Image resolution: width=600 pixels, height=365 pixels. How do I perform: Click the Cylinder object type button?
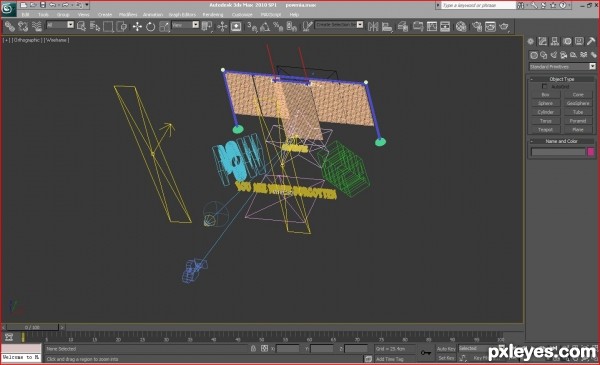[545, 112]
